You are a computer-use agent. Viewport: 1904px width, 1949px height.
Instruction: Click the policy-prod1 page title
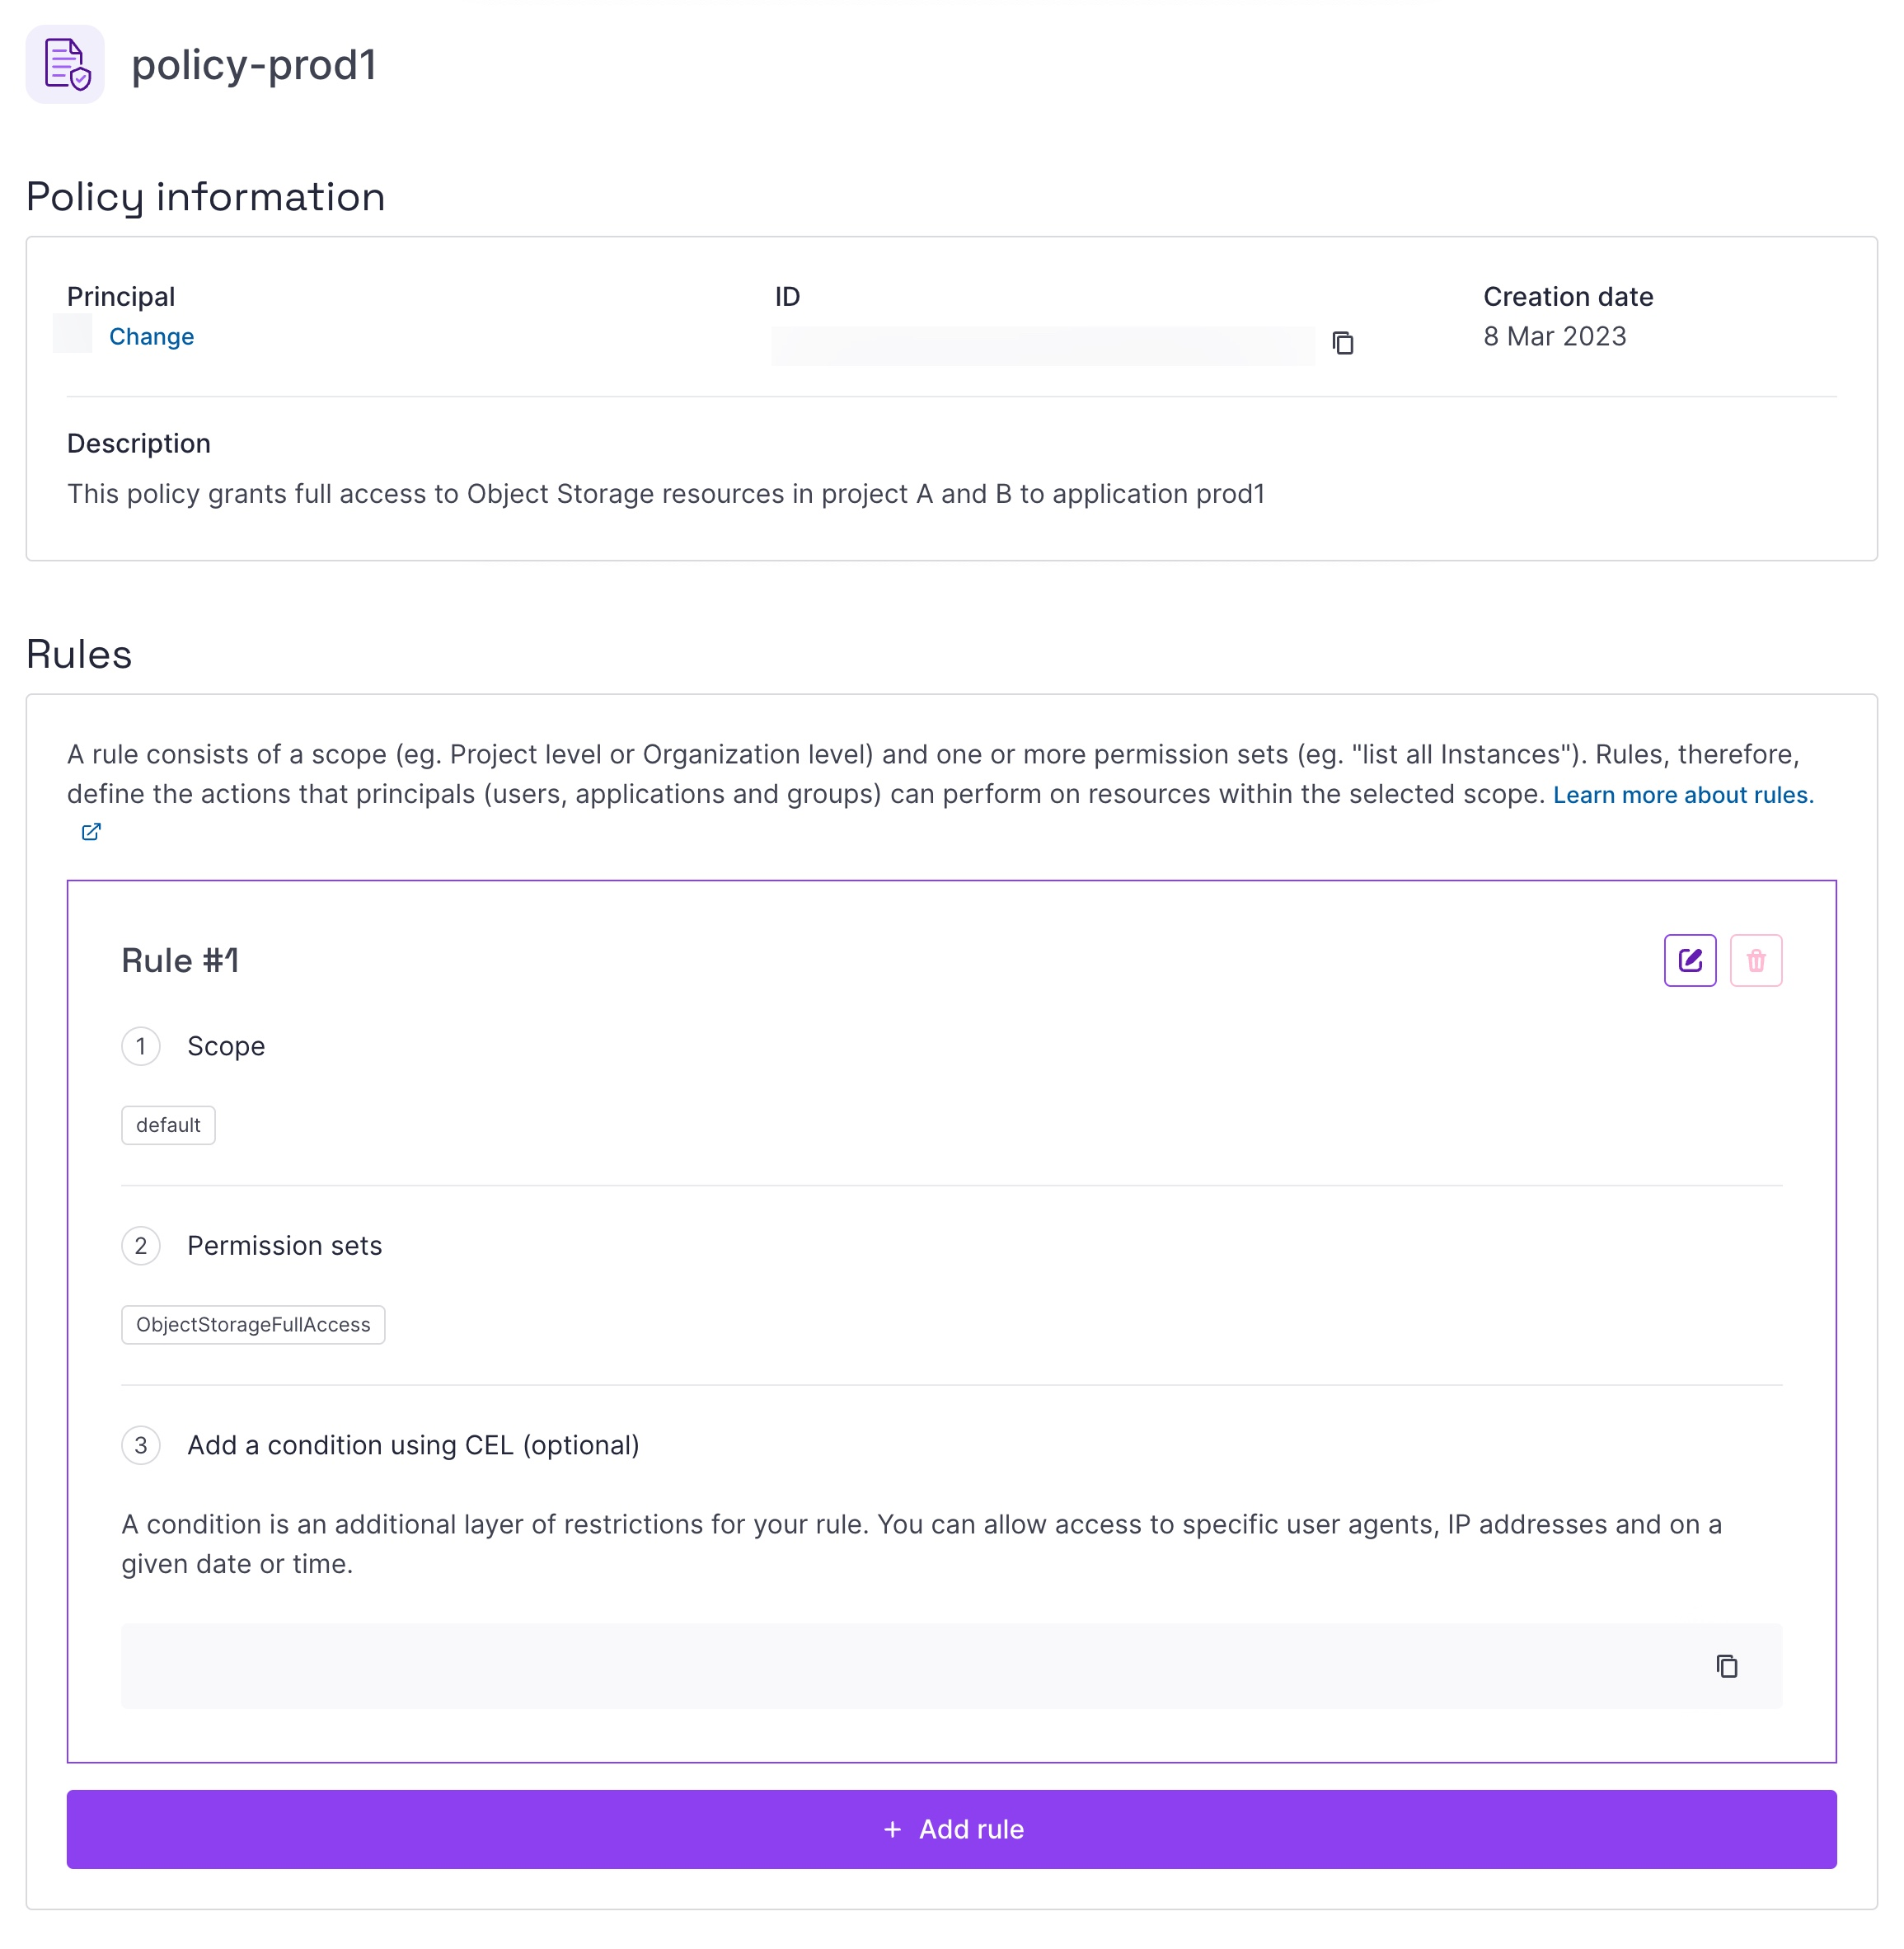[254, 65]
